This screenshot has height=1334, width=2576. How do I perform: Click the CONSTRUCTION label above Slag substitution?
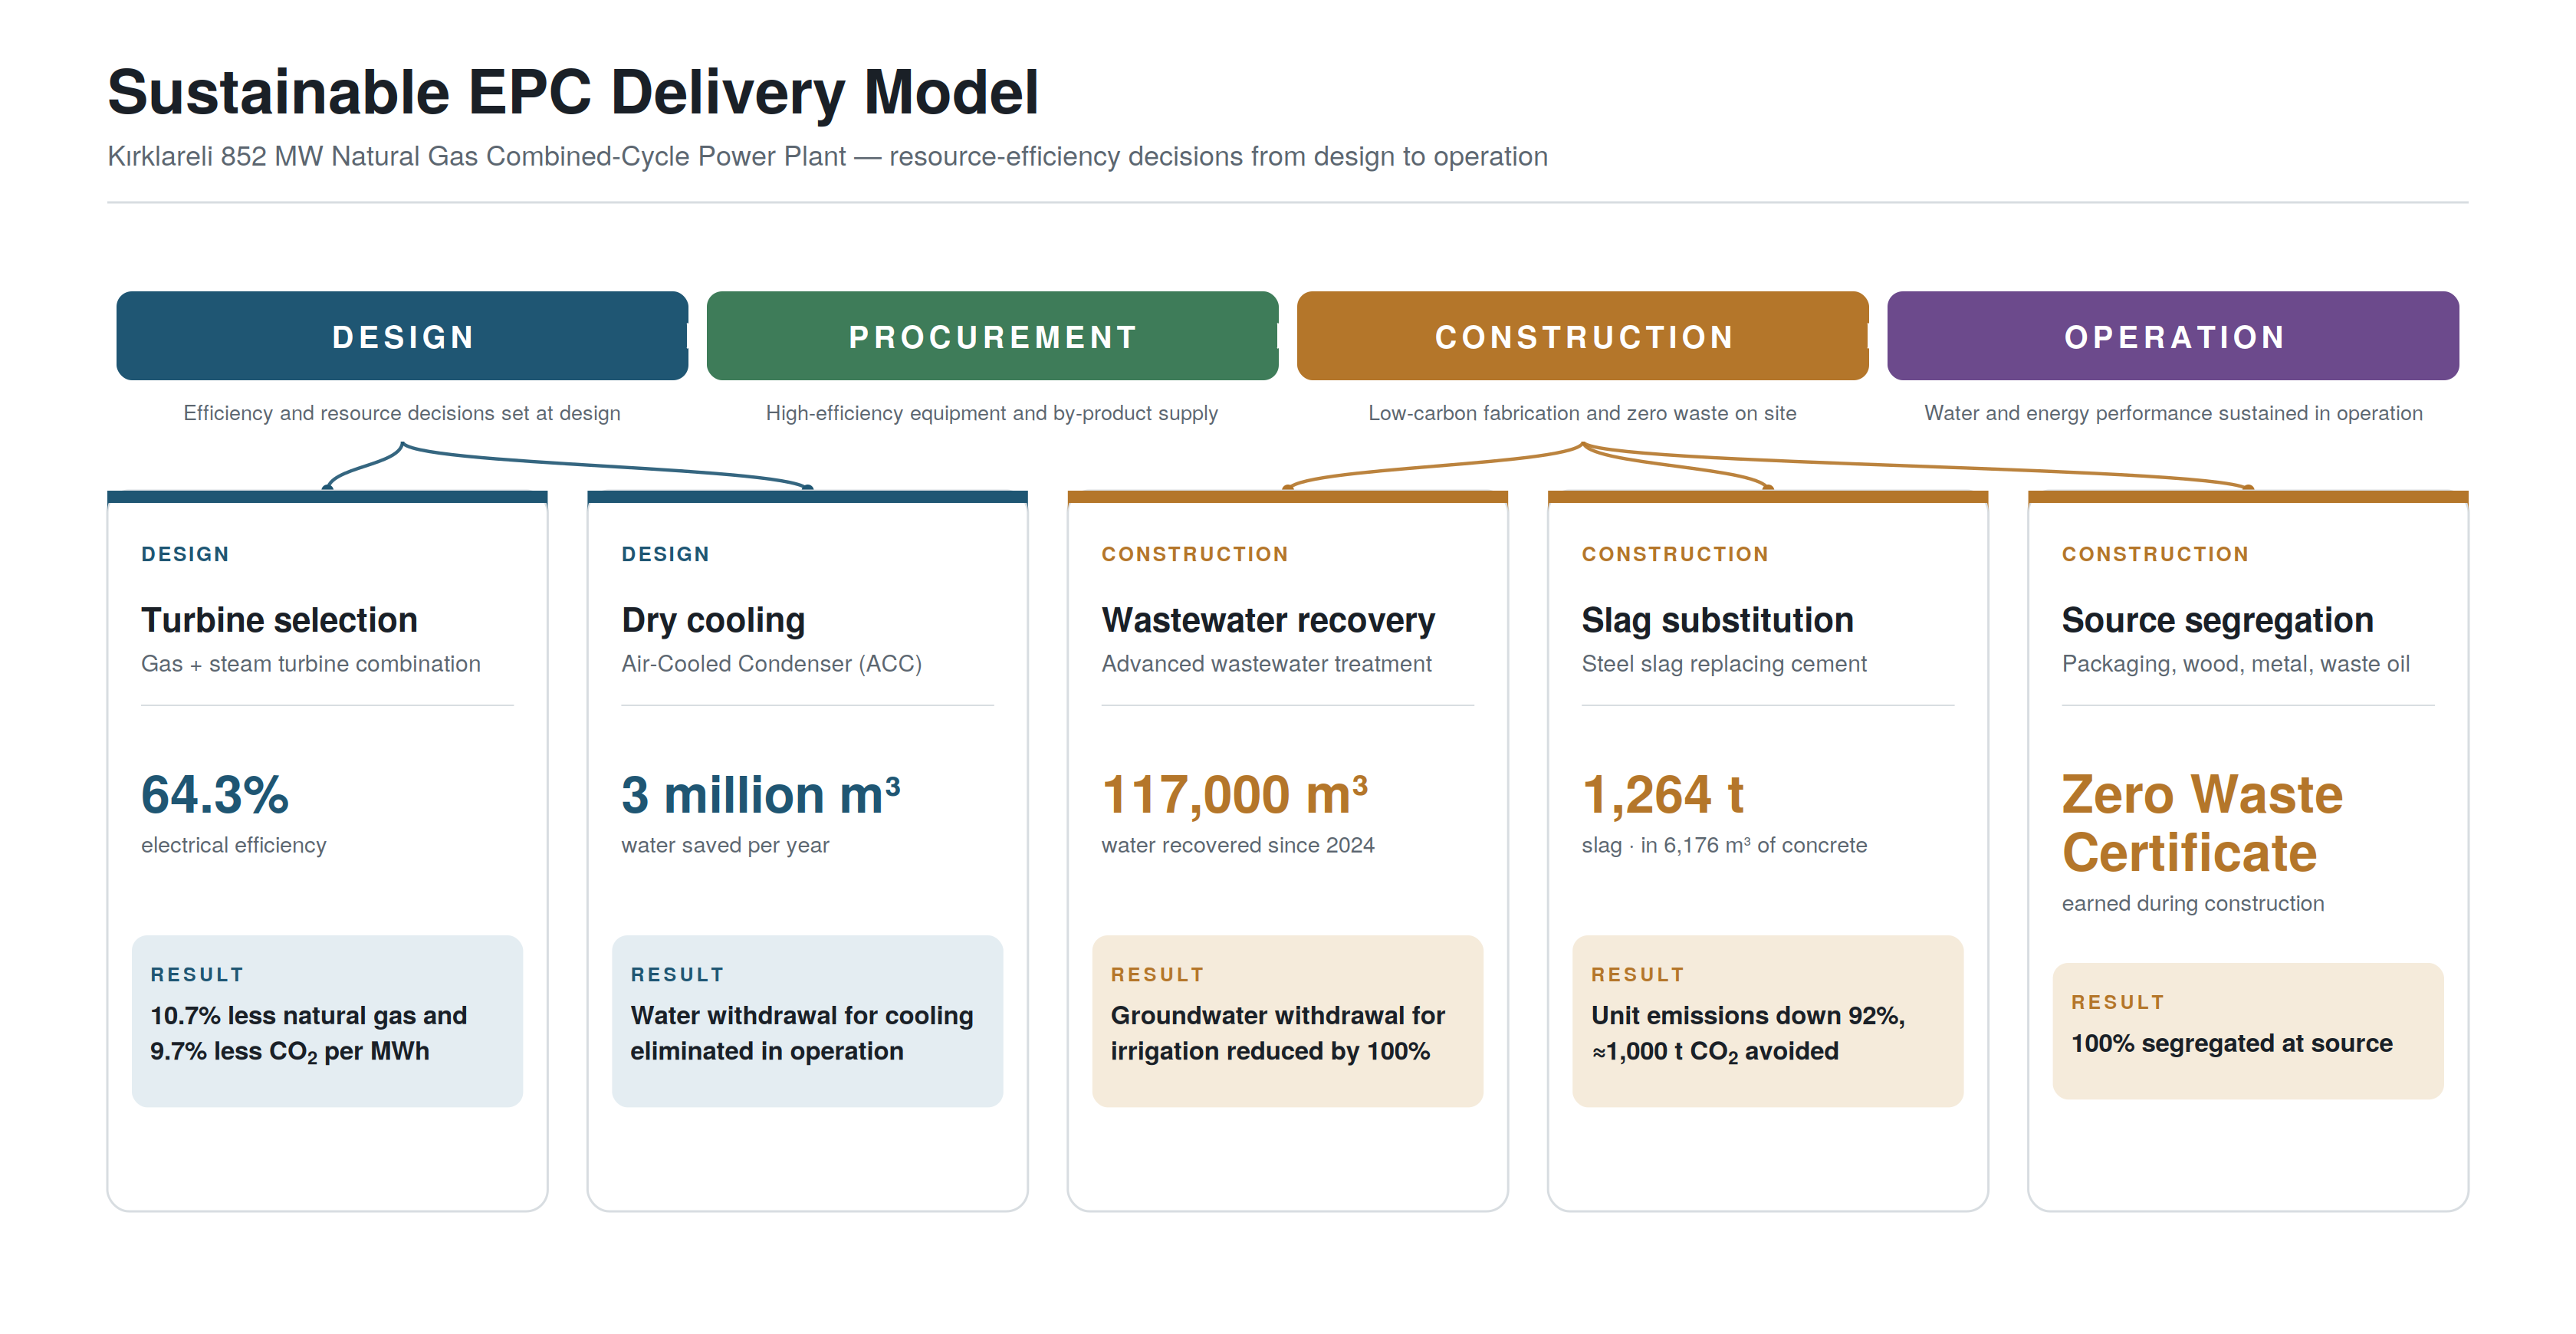(1675, 554)
